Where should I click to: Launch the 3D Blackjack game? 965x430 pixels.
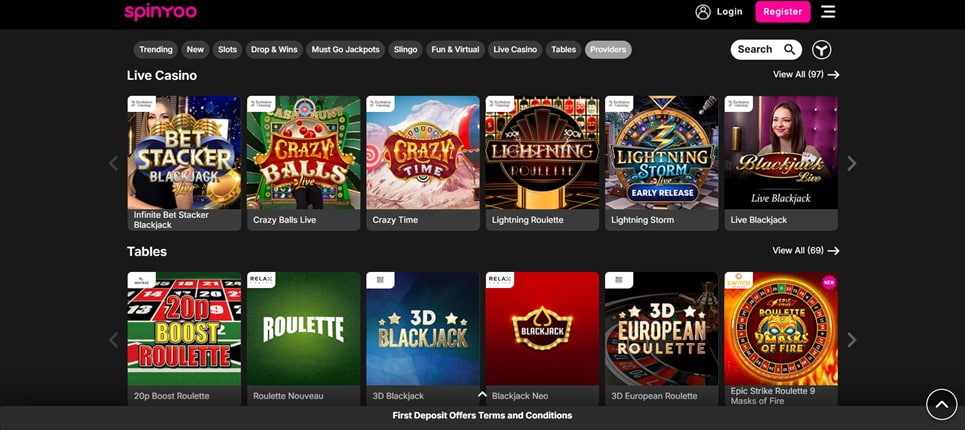pyautogui.click(x=423, y=338)
